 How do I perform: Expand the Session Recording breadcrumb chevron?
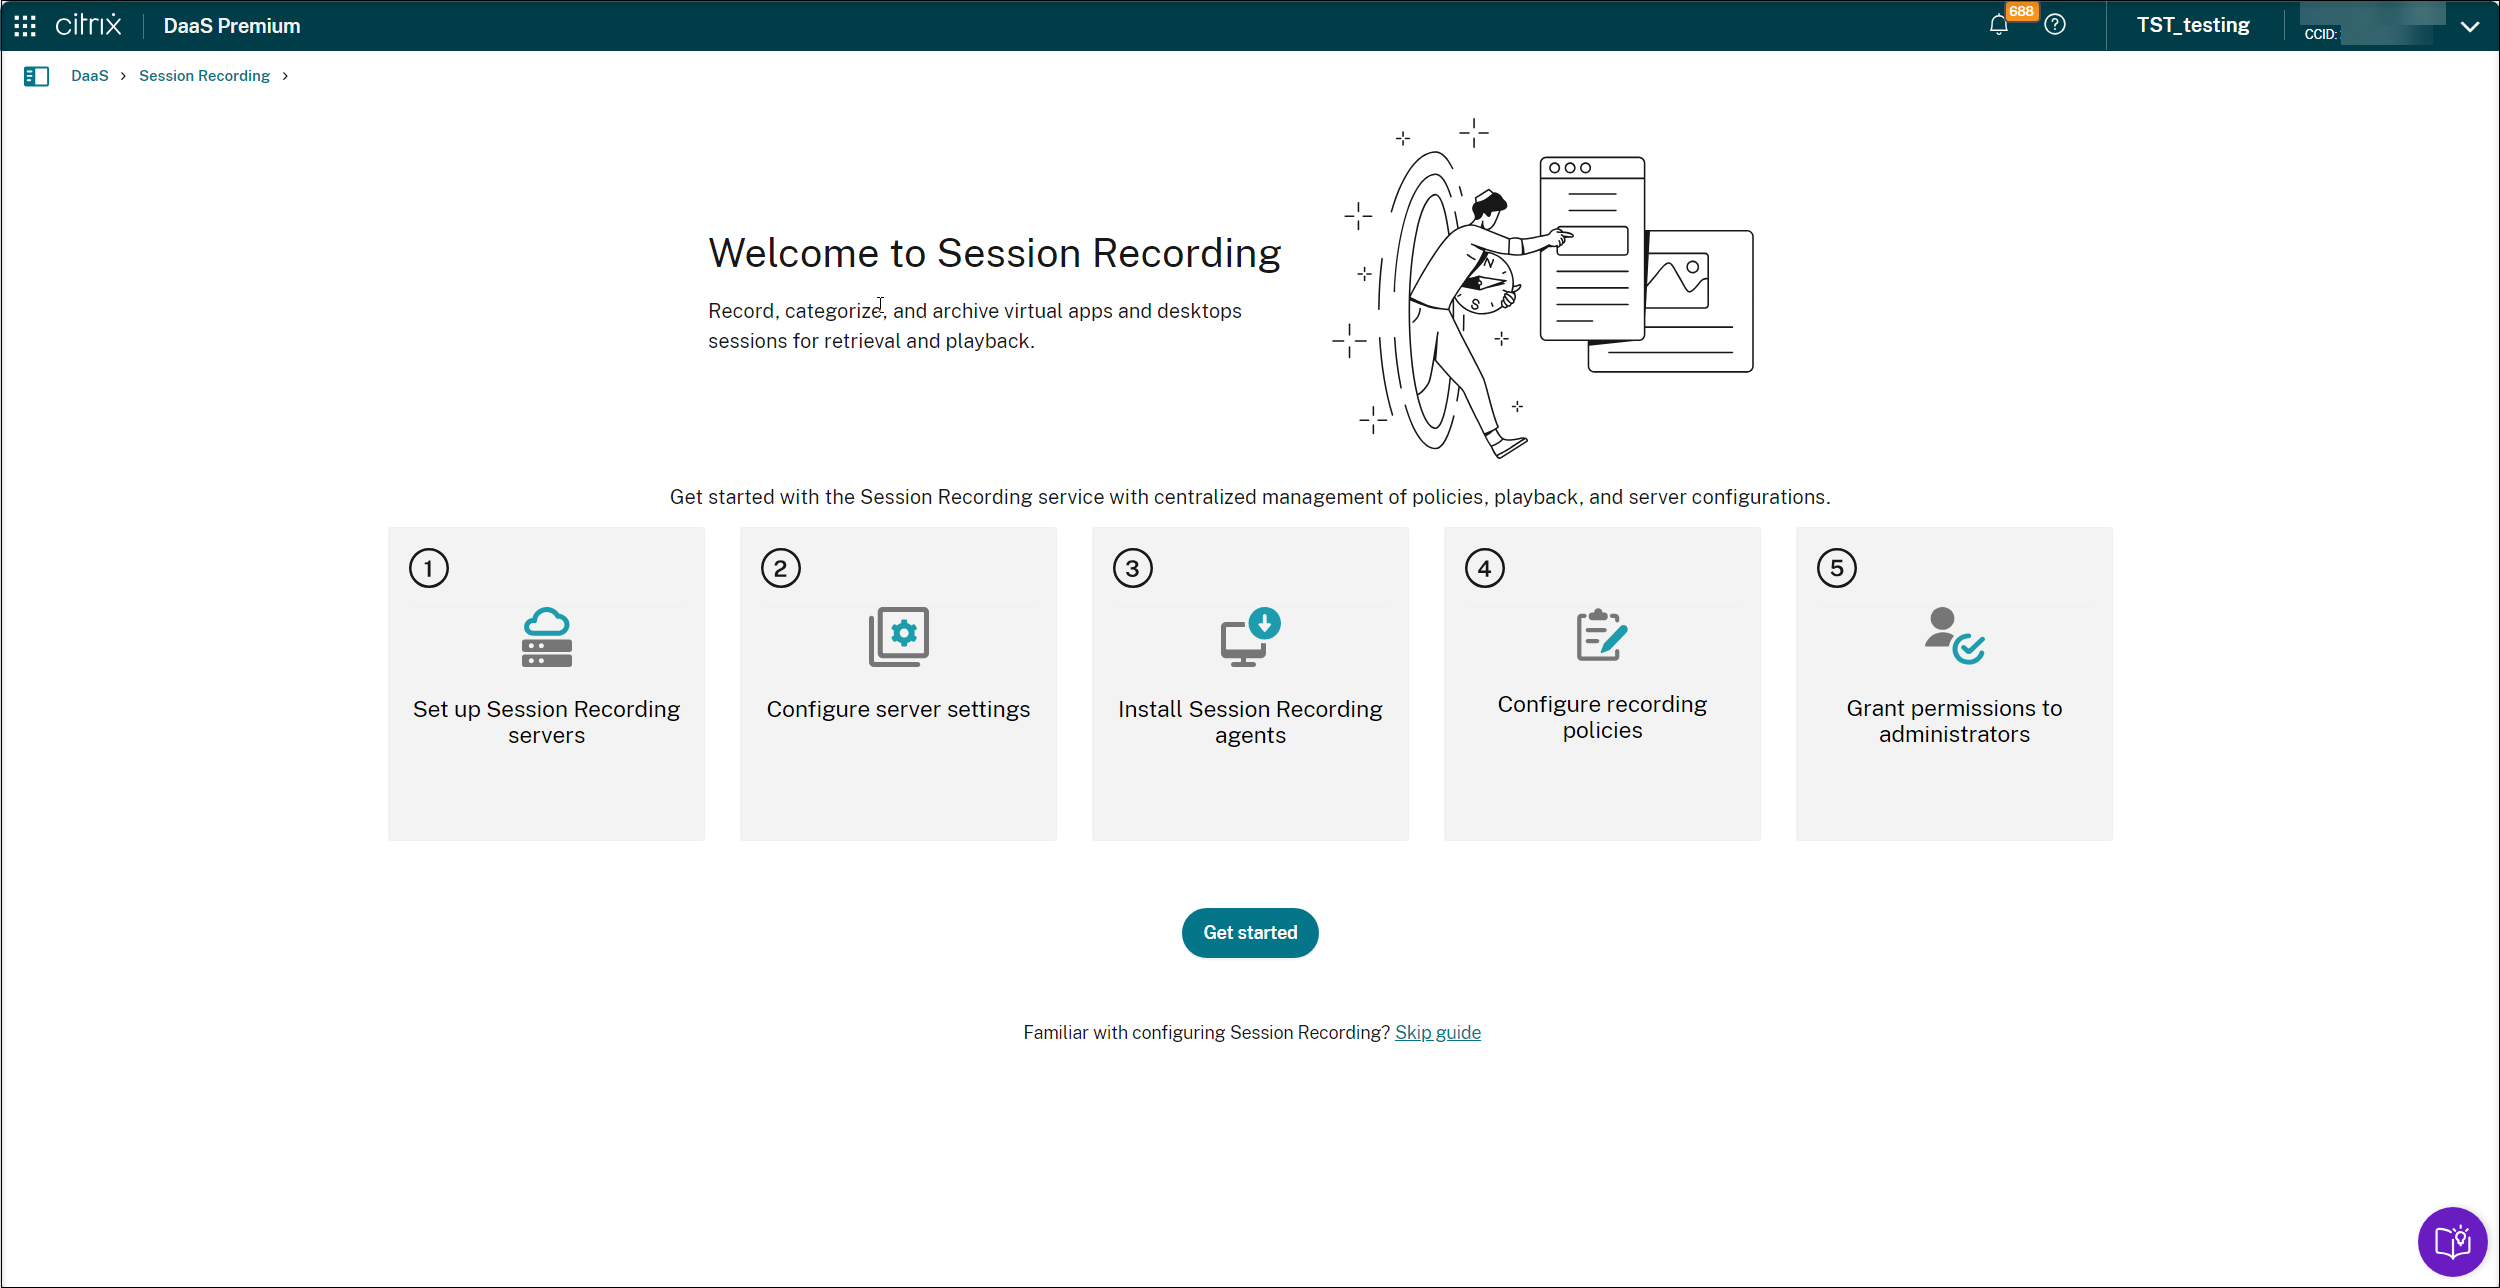tap(284, 76)
